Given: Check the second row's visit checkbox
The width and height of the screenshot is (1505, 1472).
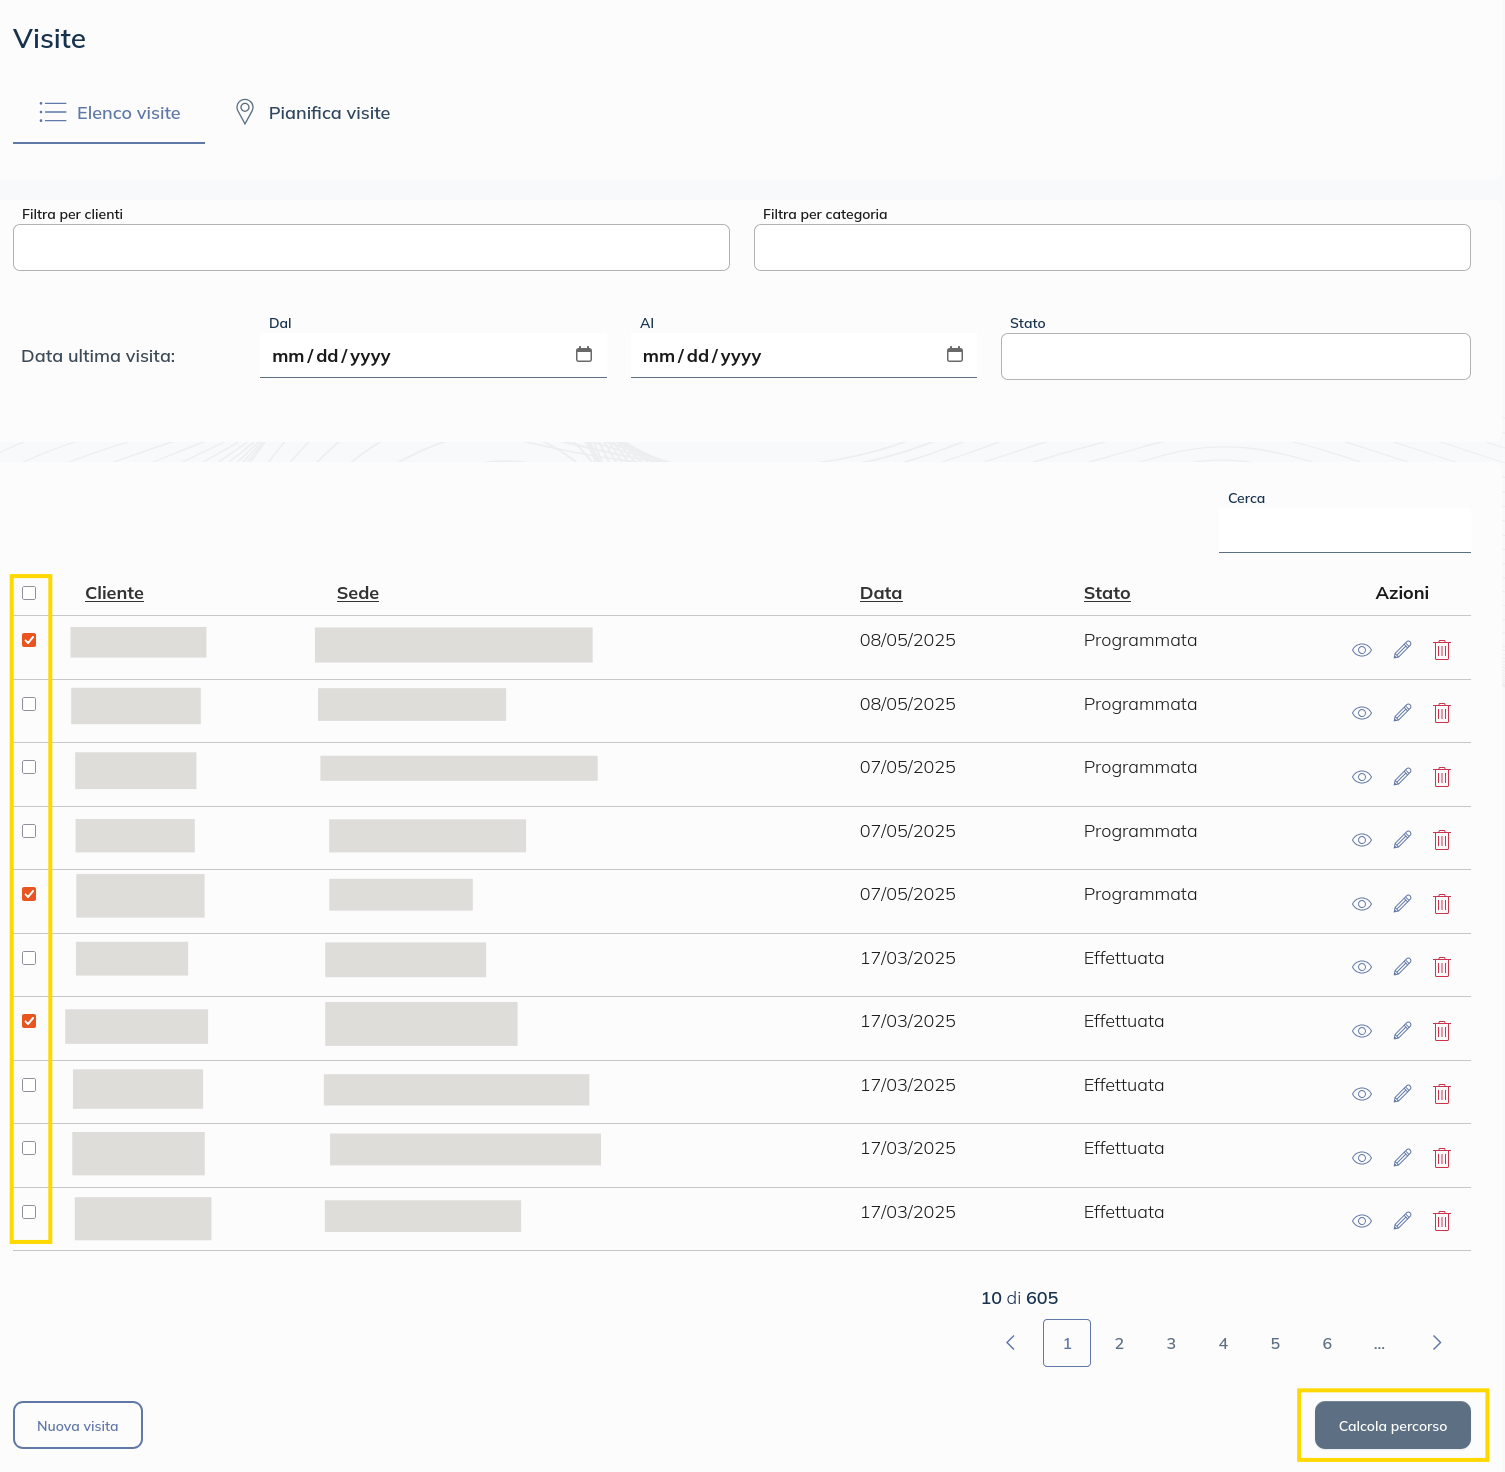Looking at the screenshot, I should click(x=29, y=704).
